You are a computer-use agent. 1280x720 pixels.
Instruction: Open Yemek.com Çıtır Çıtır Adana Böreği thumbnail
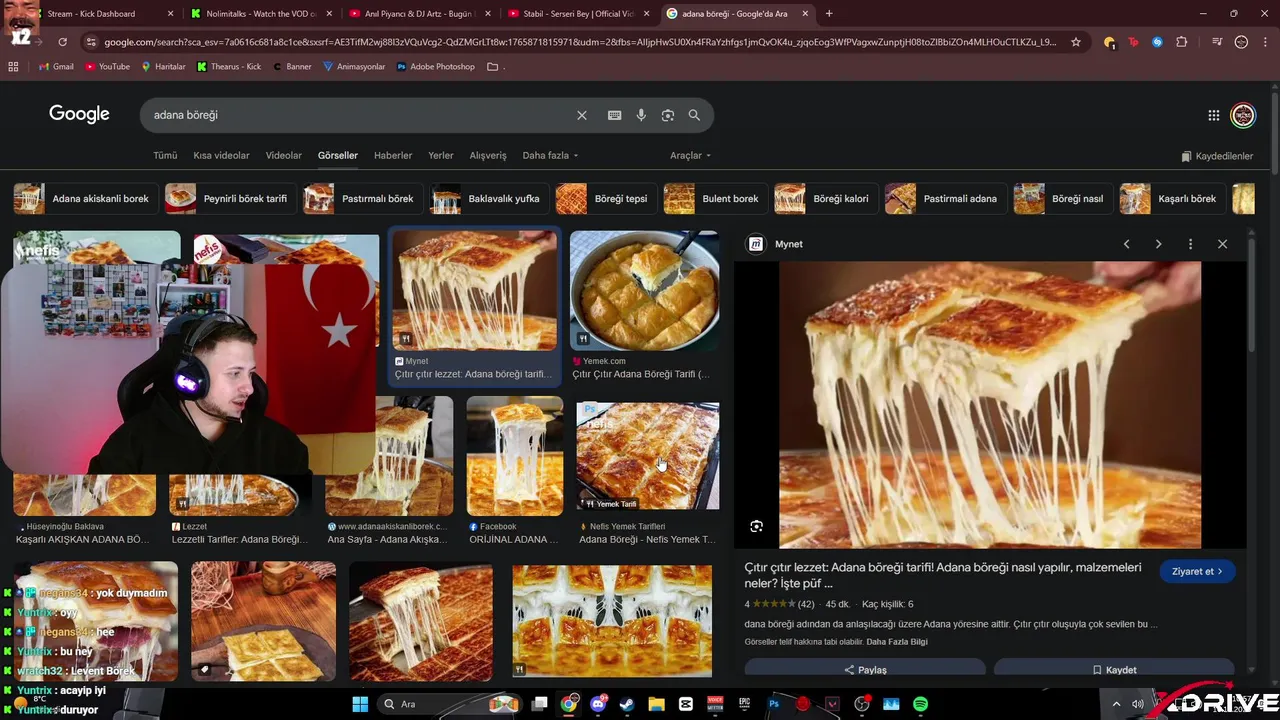coord(644,291)
